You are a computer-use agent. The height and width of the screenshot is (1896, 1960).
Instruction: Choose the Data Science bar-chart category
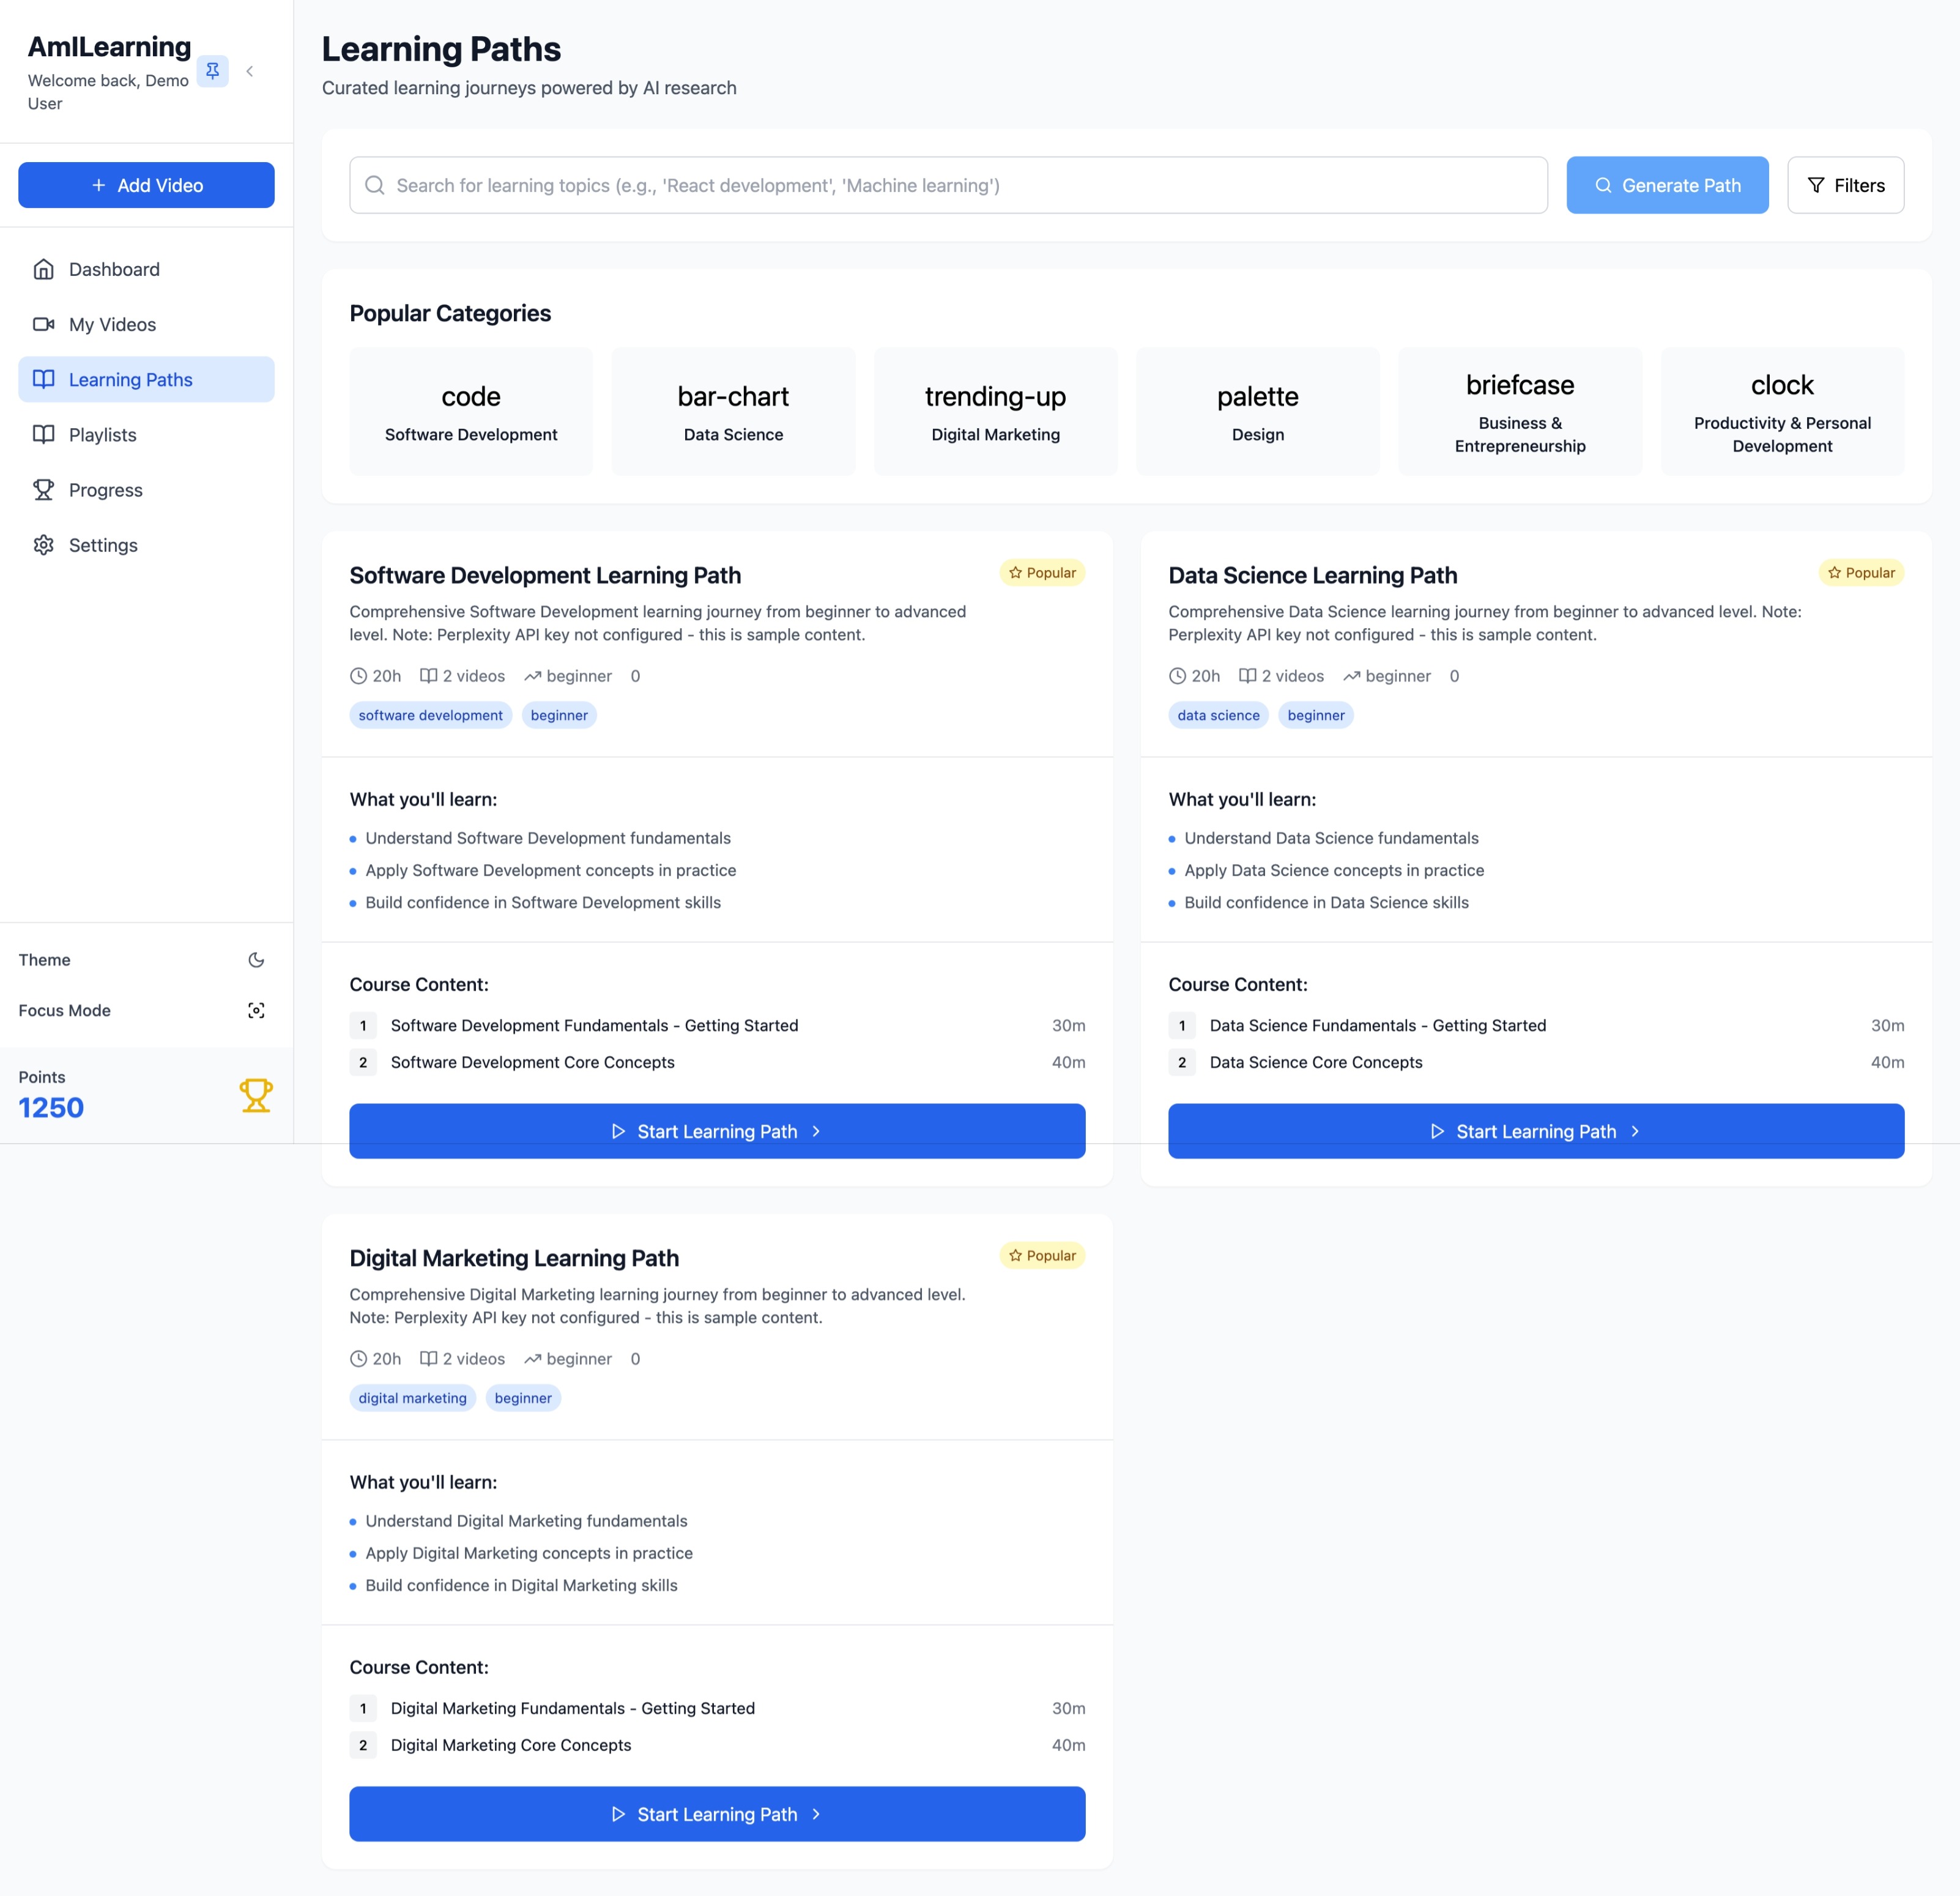tap(733, 411)
